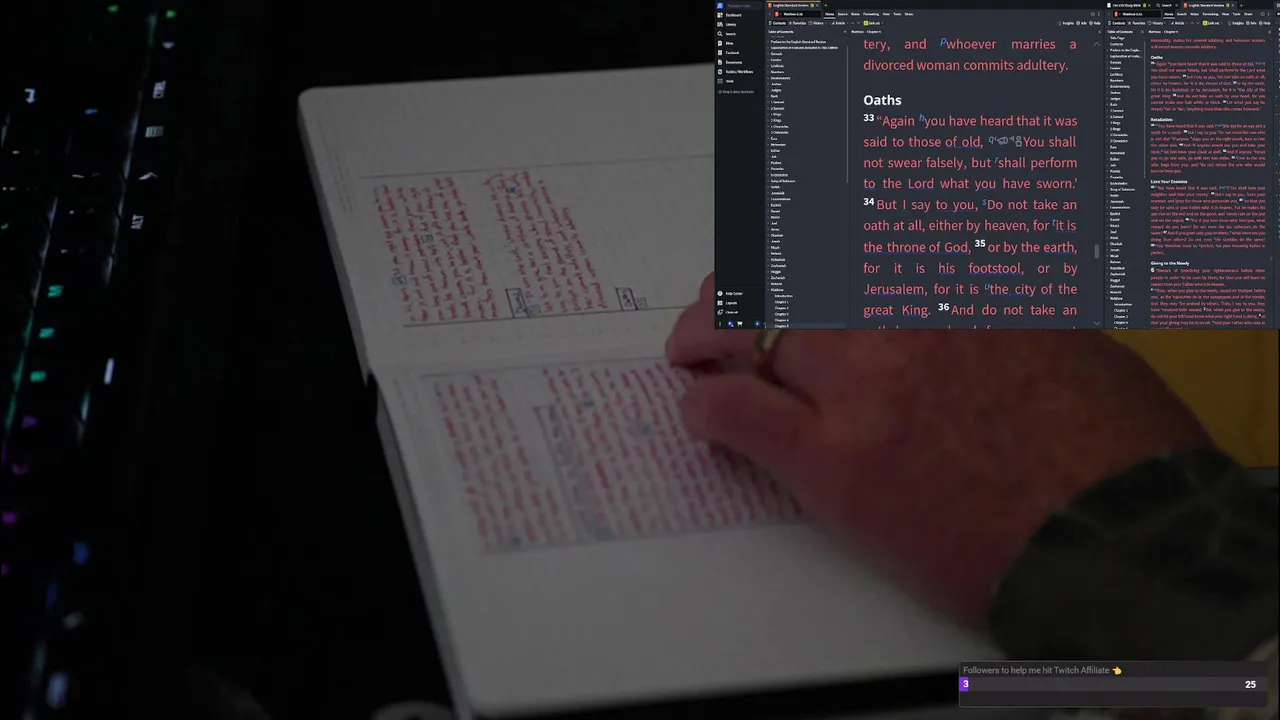Click Info in the large-text Bible panel
The width and height of the screenshot is (1280, 720).
pos(1083,23)
